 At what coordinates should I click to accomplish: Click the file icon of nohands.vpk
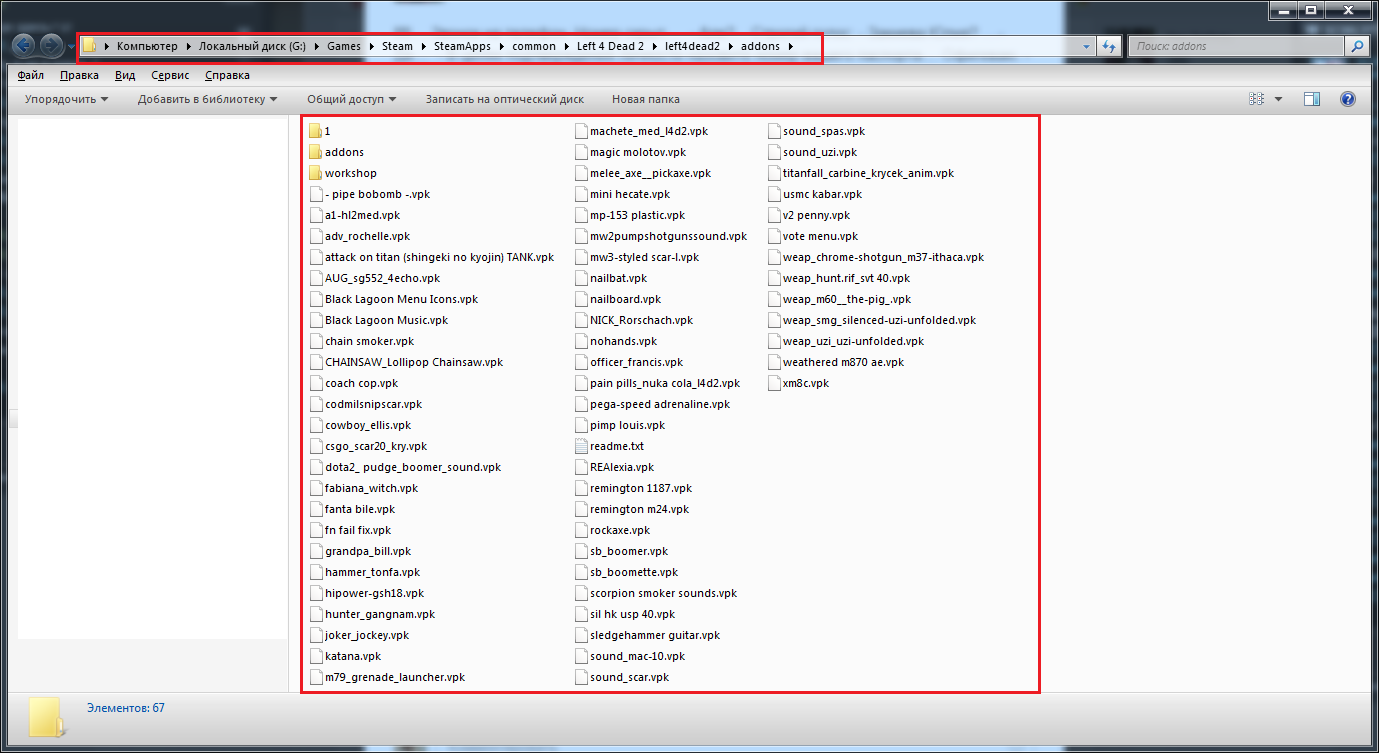click(x=581, y=341)
